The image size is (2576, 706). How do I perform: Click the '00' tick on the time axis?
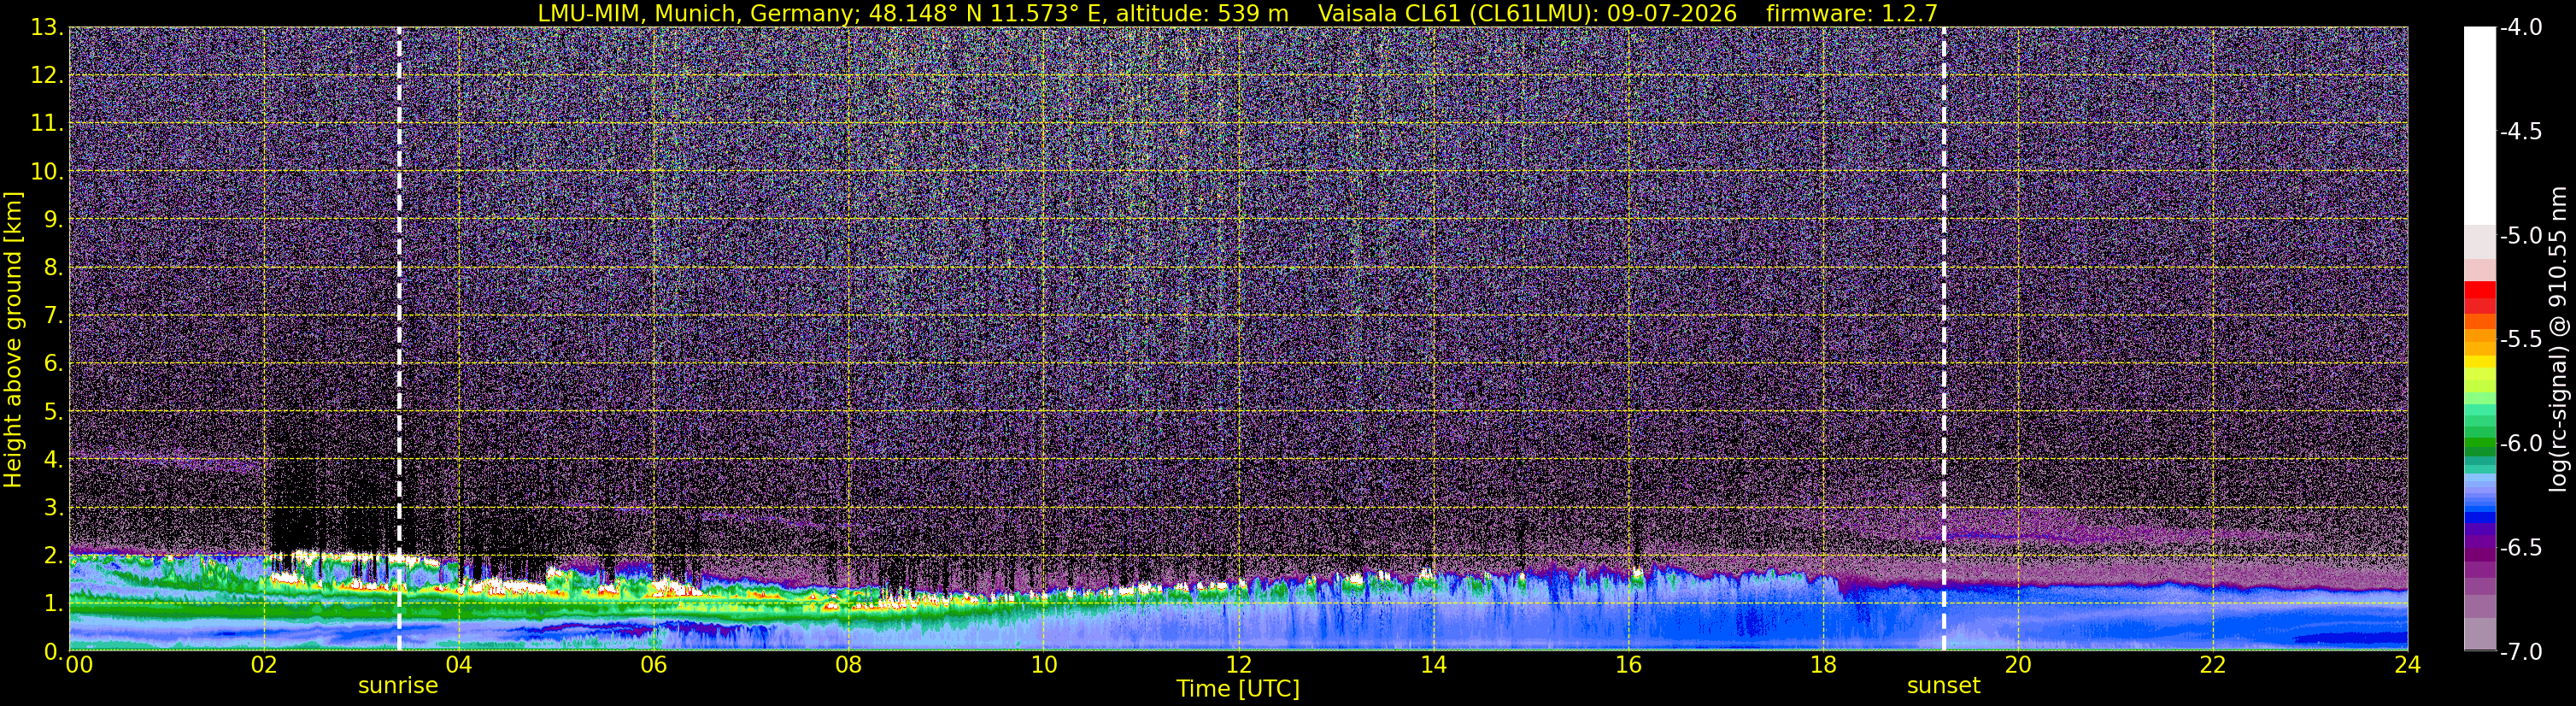(x=79, y=665)
